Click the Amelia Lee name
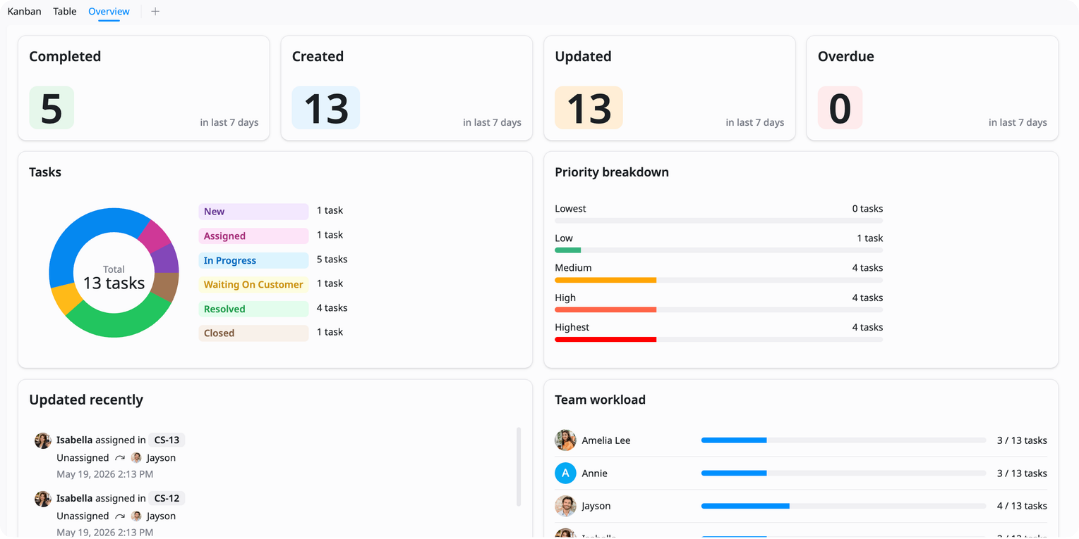 [606, 441]
